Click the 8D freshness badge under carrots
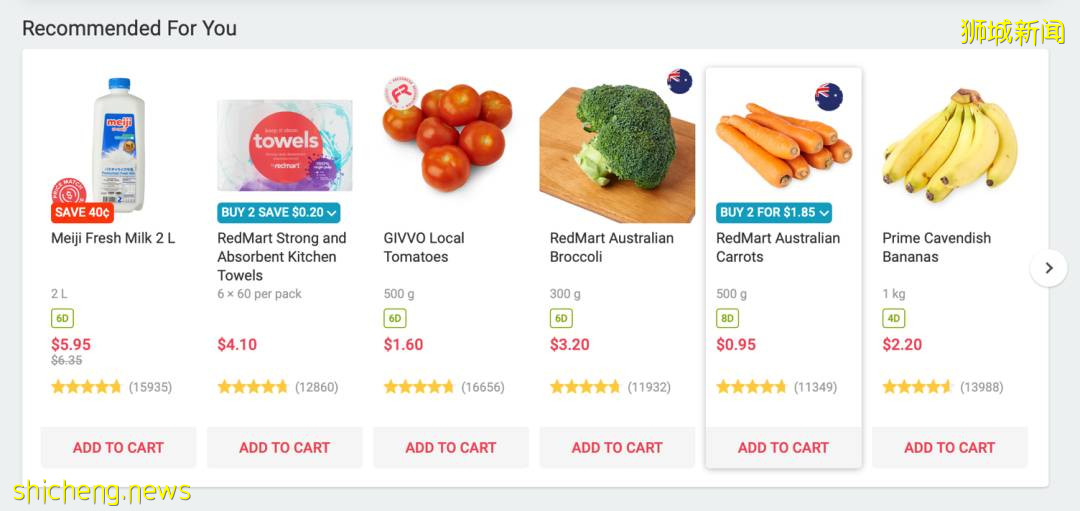The width and height of the screenshot is (1080, 511). point(728,319)
